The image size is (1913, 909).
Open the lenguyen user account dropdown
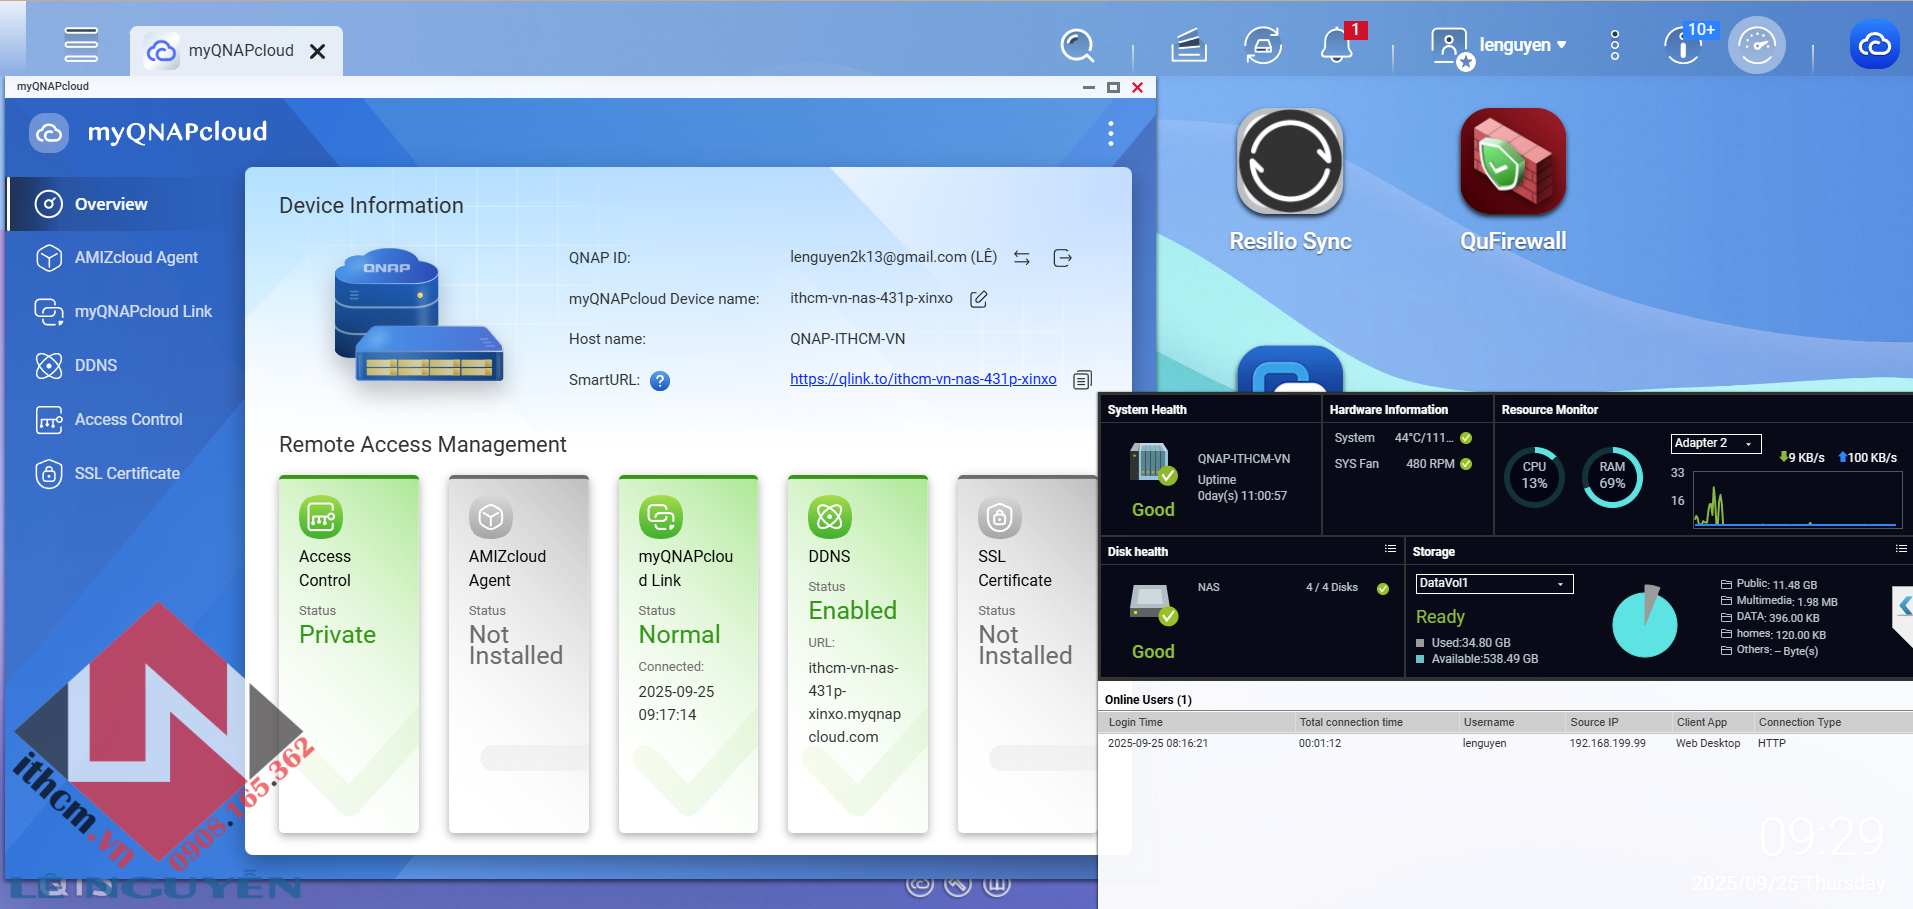1521,46
